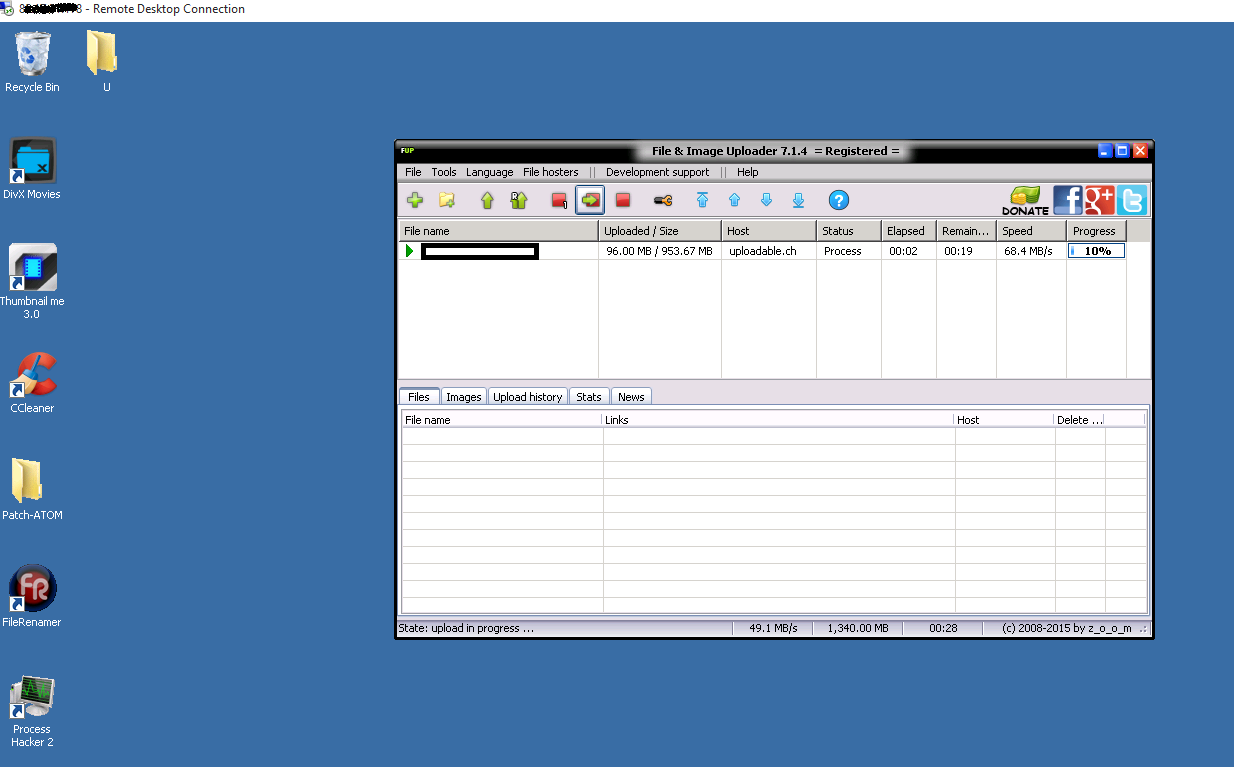Open the Tools menu
The image size is (1234, 767).
(444, 172)
